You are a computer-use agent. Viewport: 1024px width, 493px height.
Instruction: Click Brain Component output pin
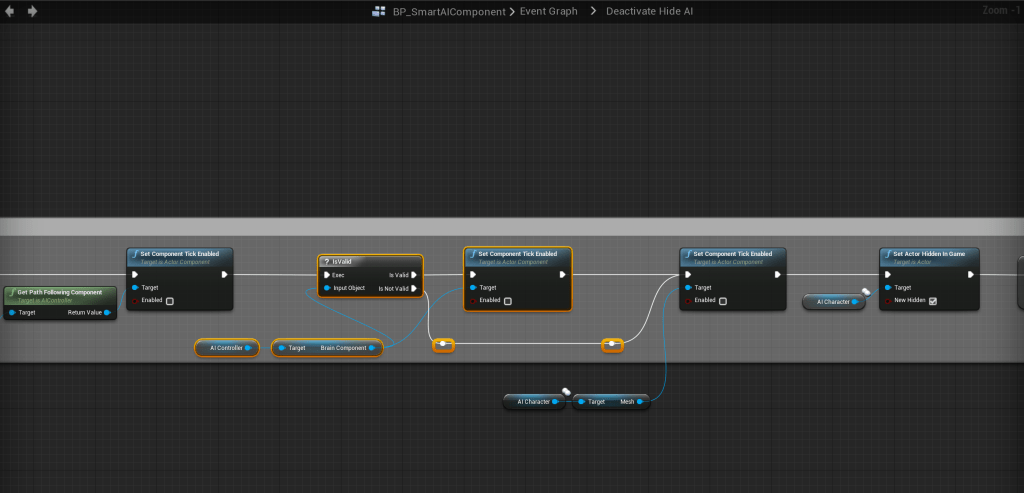[371, 348]
